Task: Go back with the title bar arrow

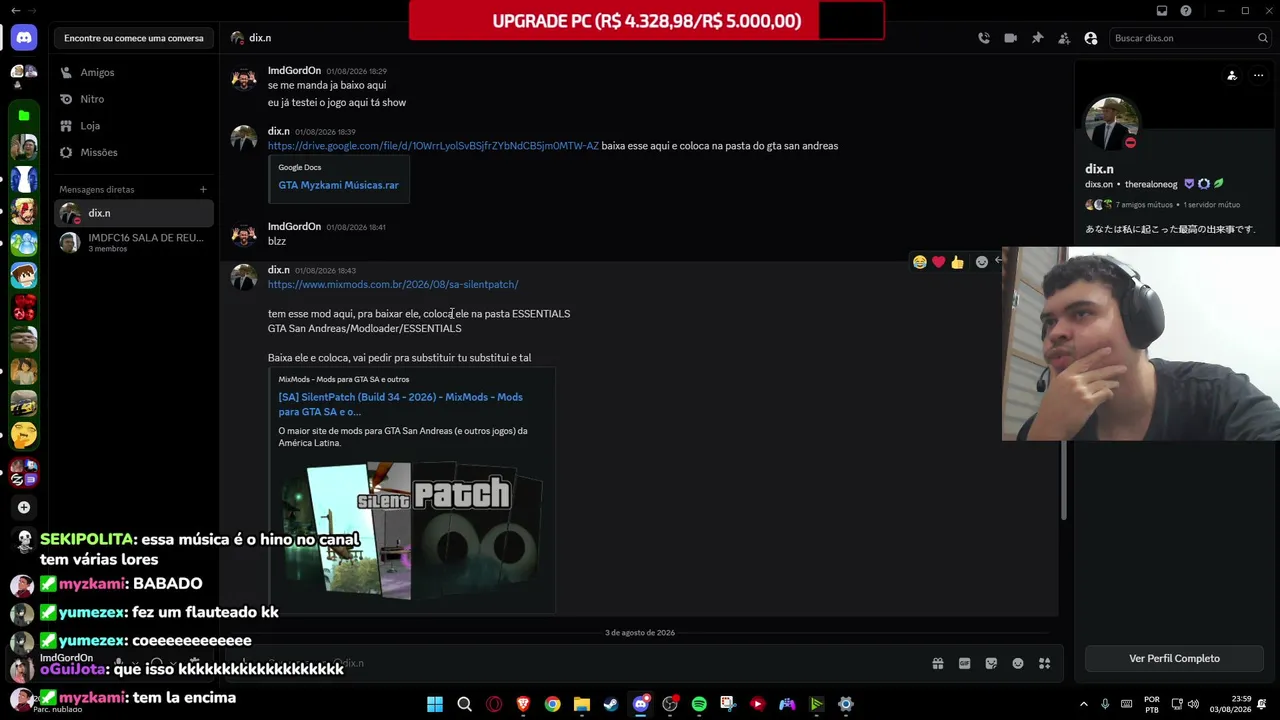Action: (x=15, y=11)
